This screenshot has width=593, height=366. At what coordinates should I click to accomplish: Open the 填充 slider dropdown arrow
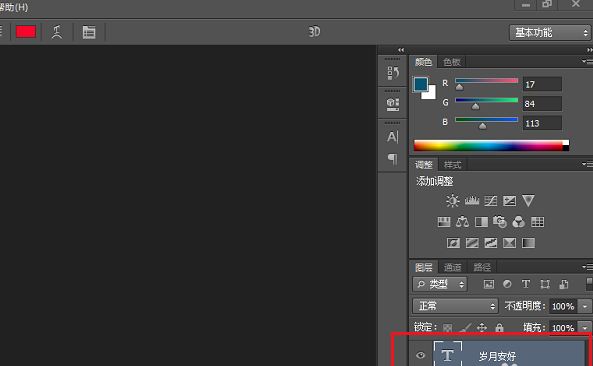585,328
